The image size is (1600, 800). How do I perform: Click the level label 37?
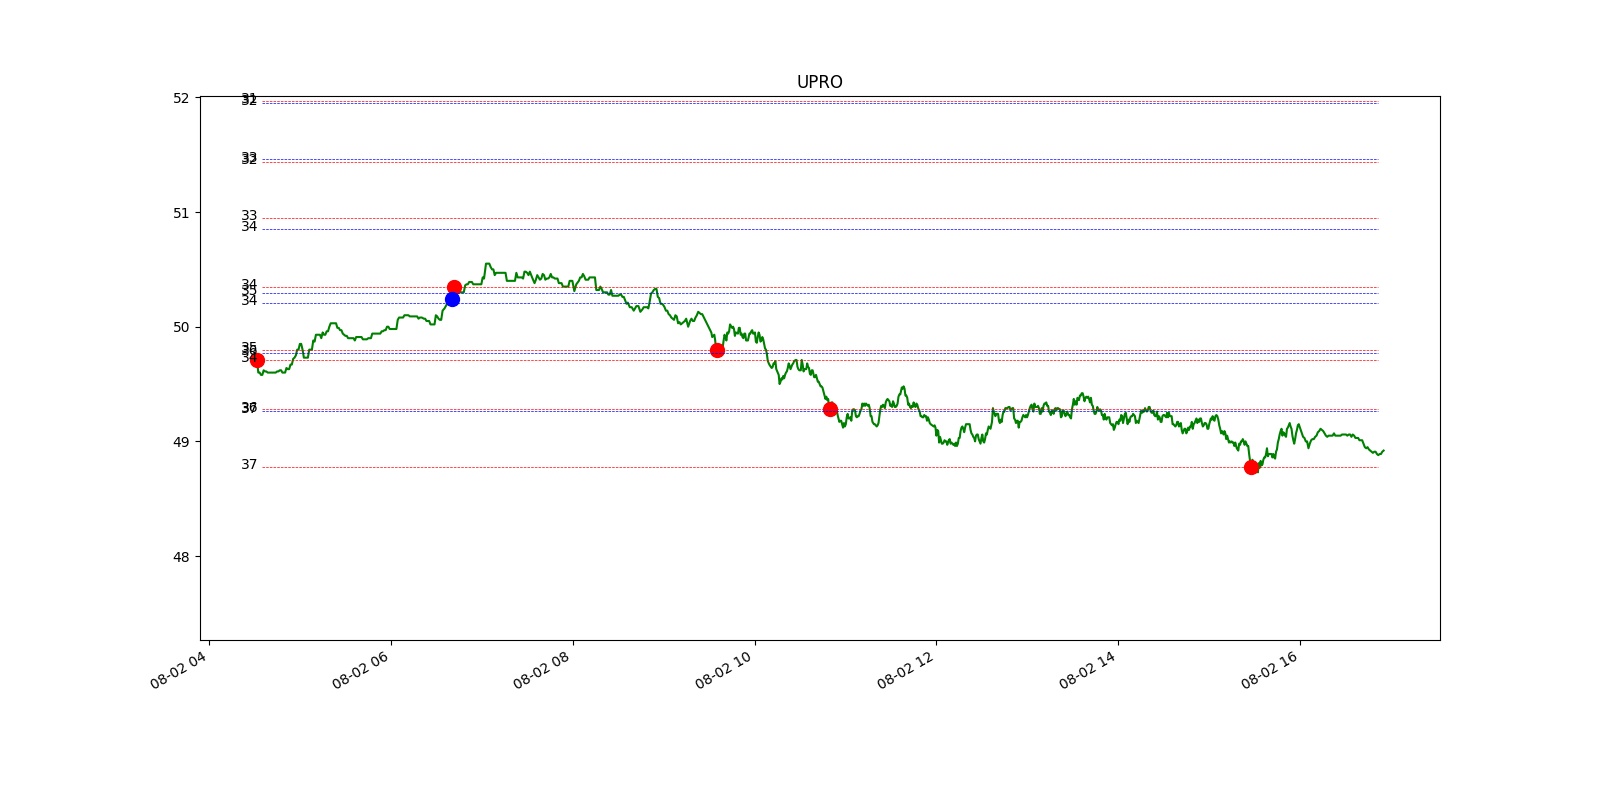249,465
